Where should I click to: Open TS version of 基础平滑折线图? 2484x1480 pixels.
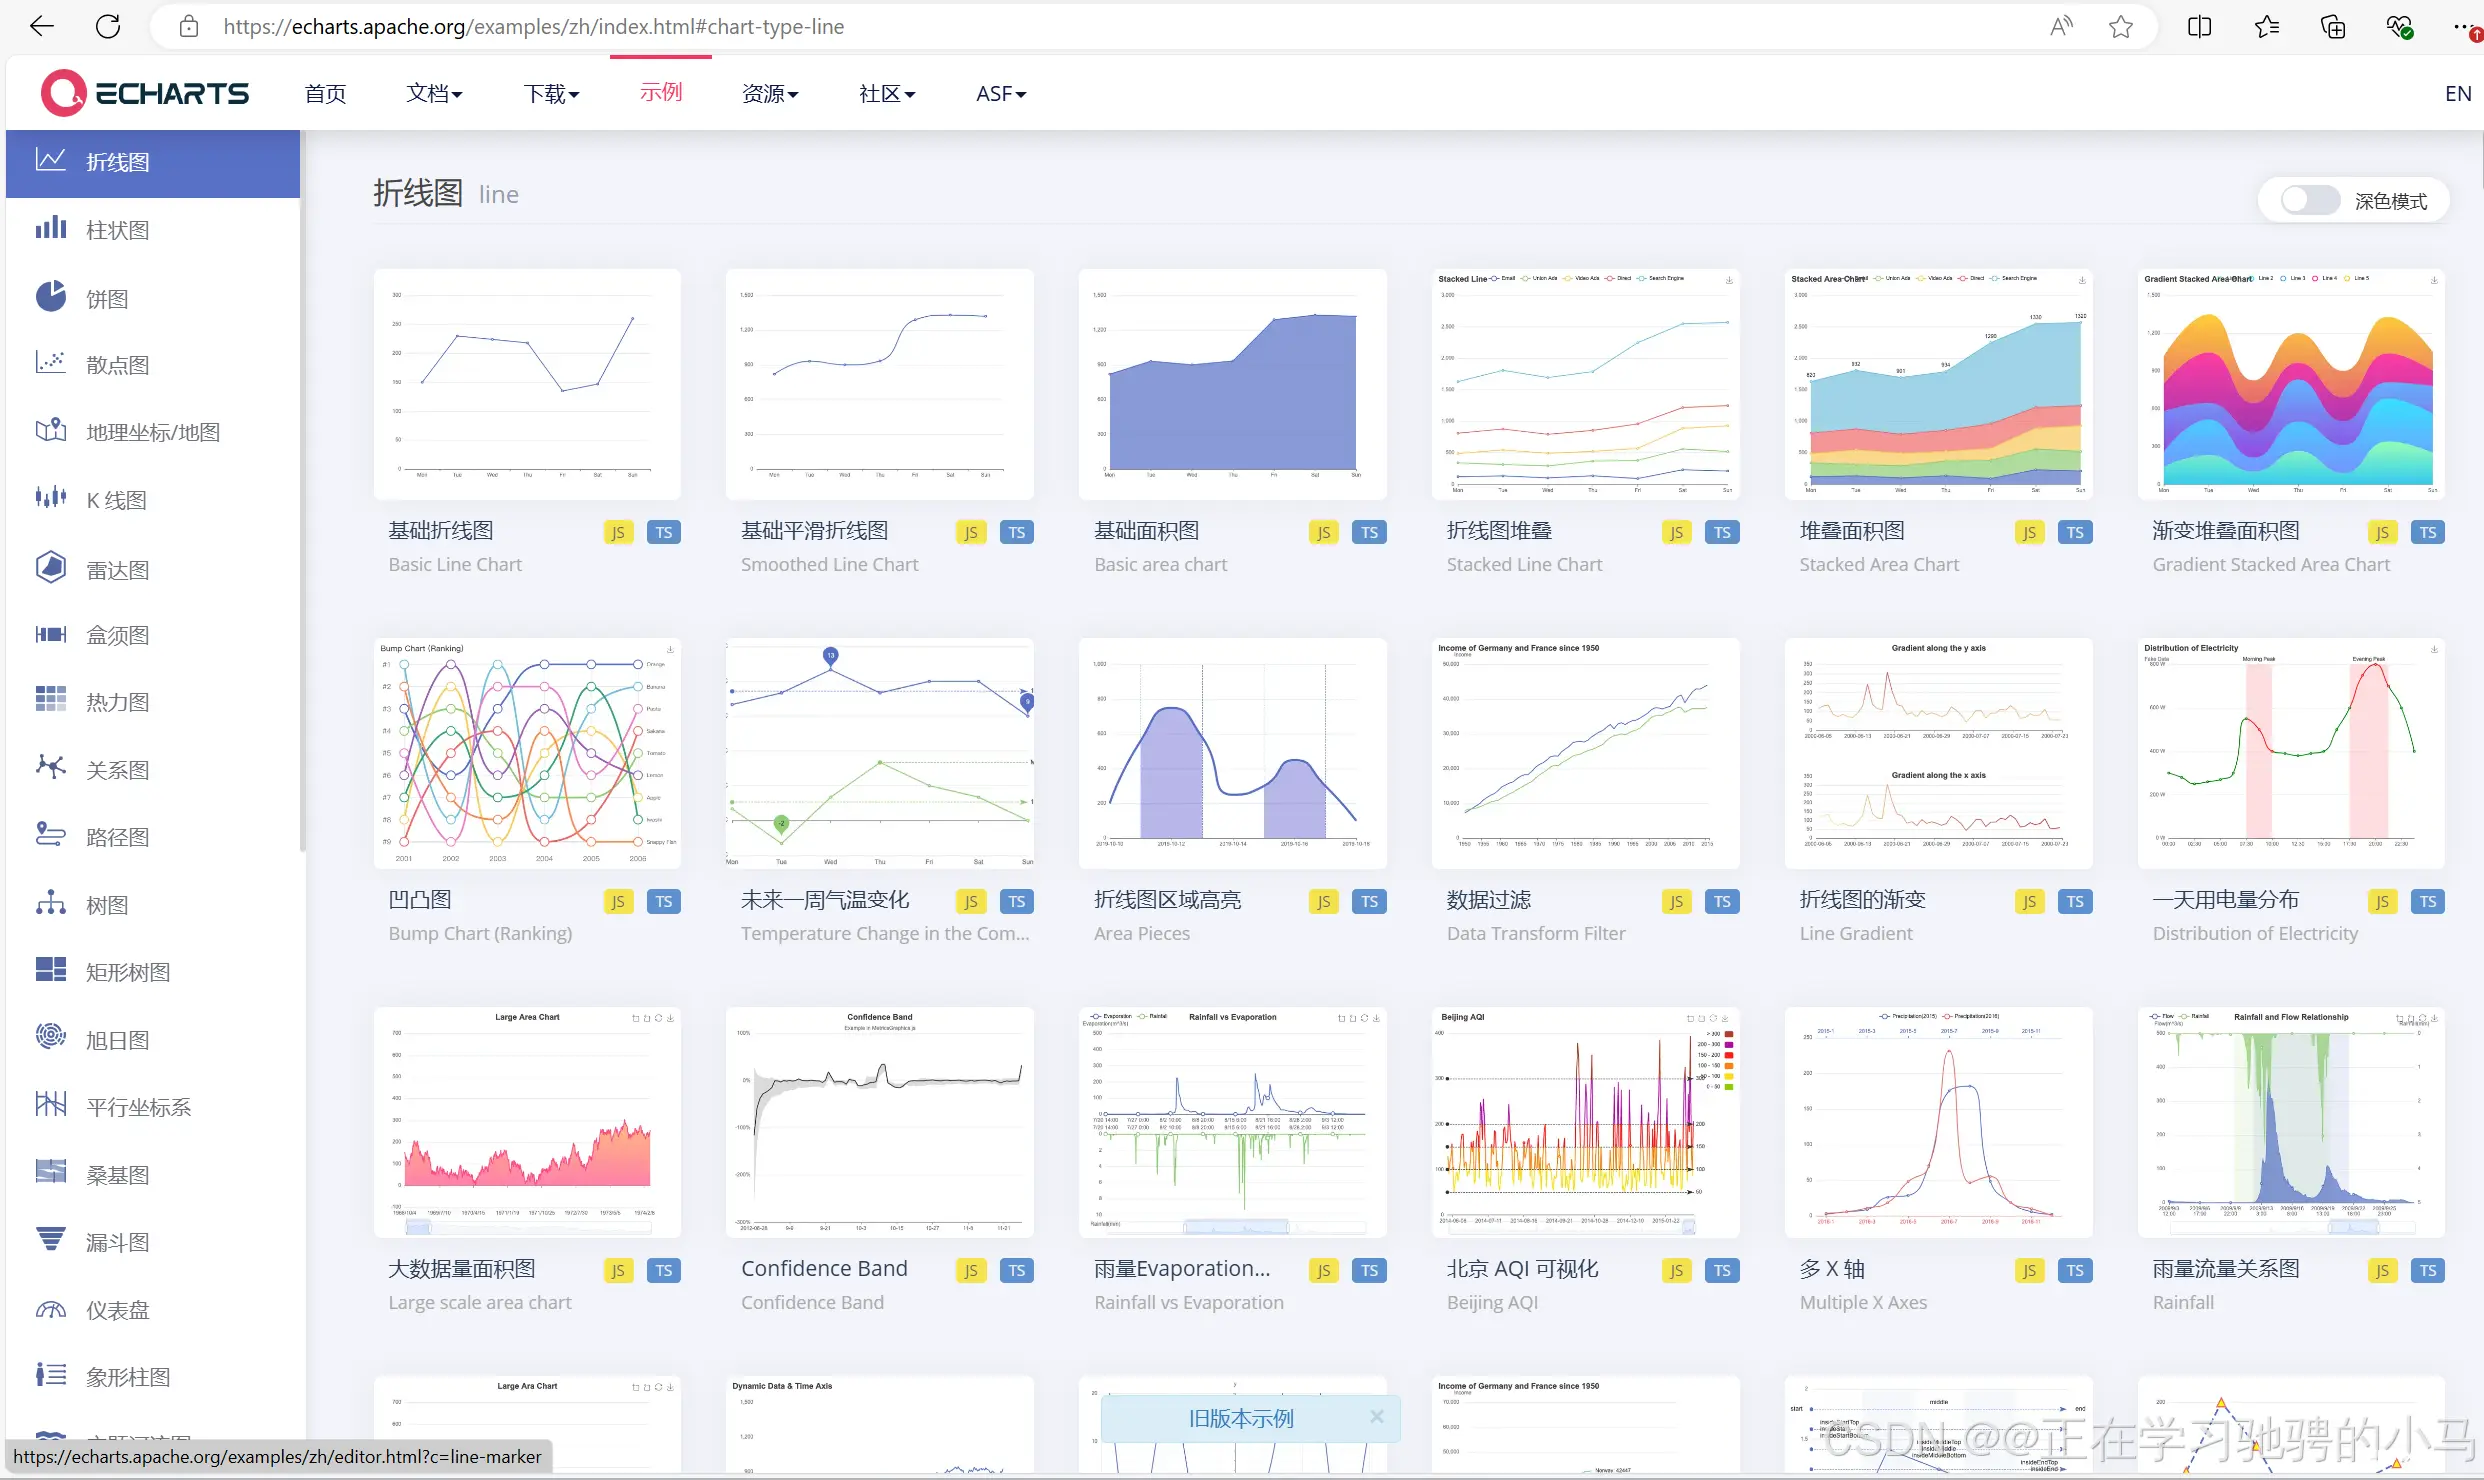1017,532
